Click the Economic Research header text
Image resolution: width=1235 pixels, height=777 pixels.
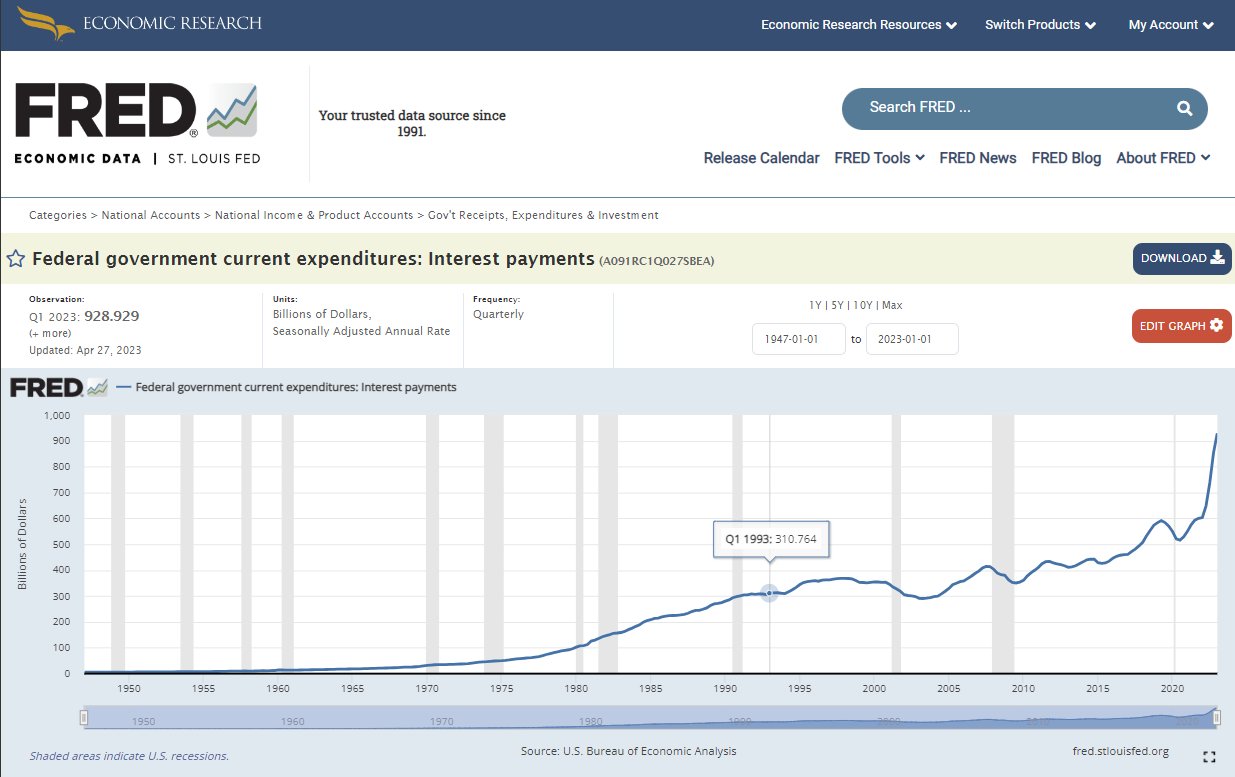coord(173,23)
